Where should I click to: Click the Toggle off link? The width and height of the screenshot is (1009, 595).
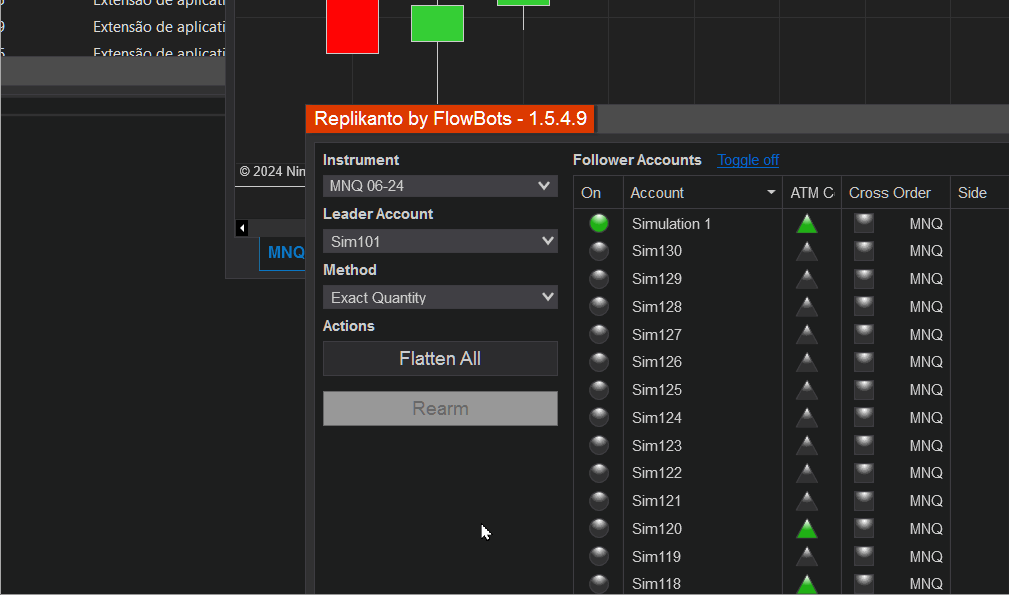coord(748,160)
